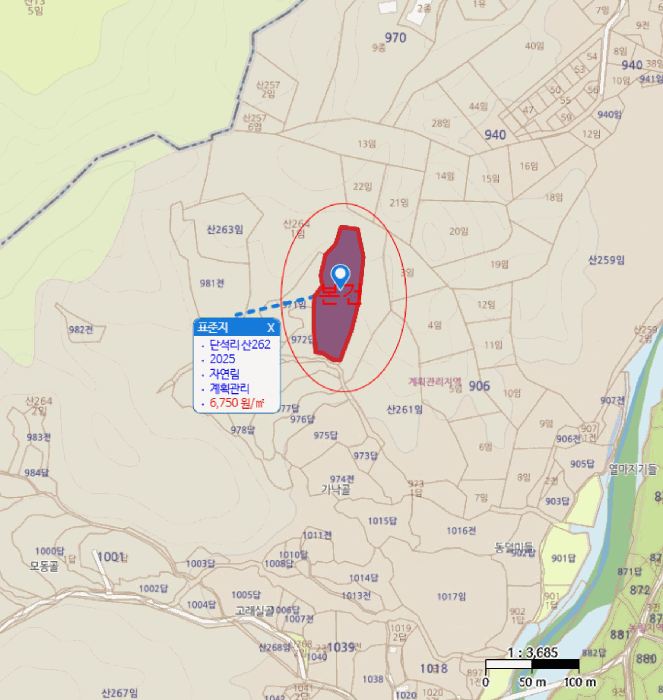This screenshot has height=700, width=663.
Task: Click parcel label 975답
Action: coord(325,435)
